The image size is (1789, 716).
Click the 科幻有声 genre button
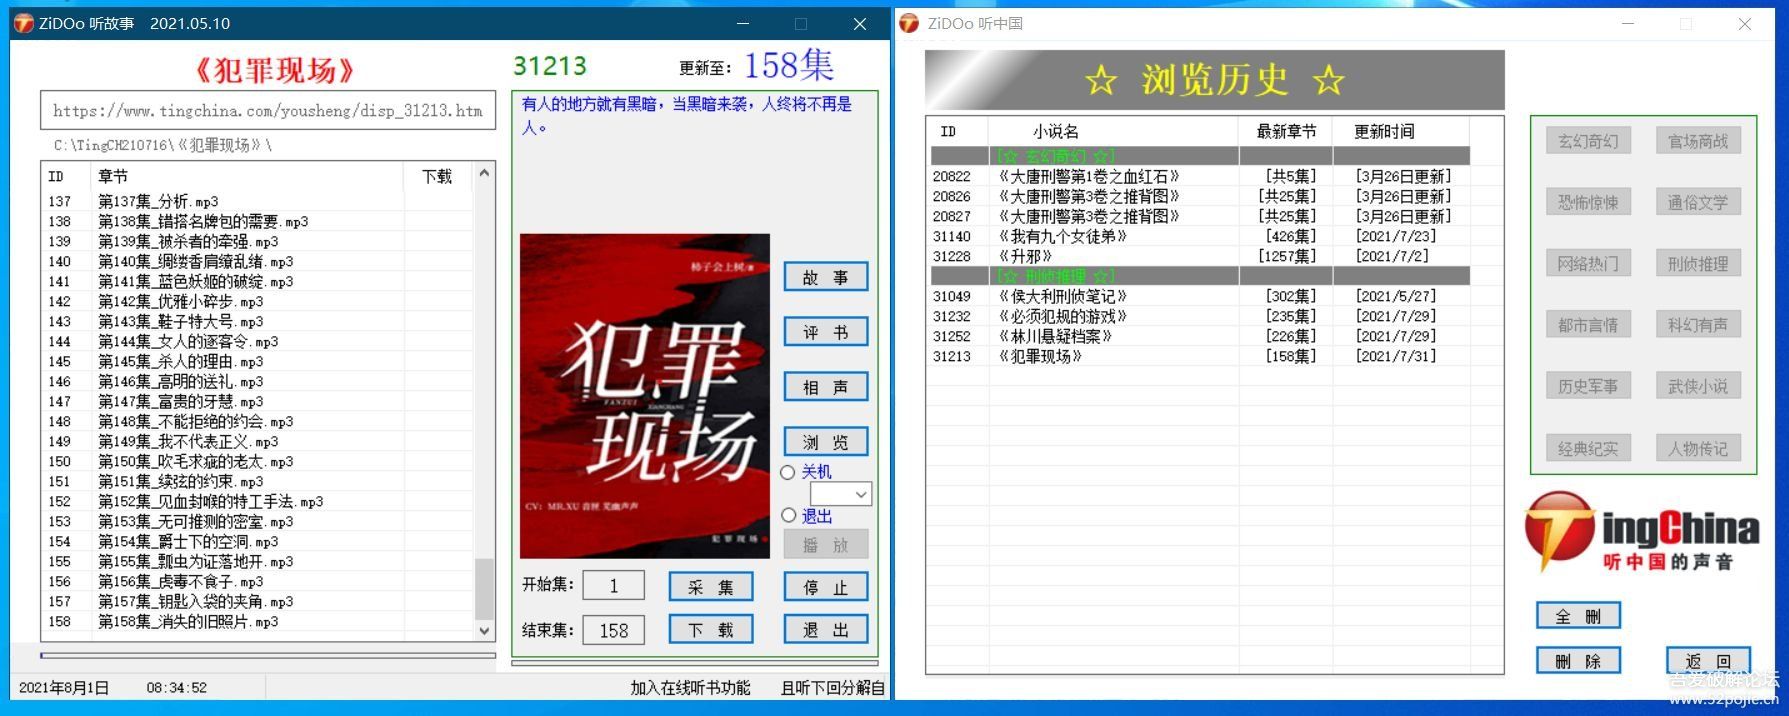[1698, 325]
